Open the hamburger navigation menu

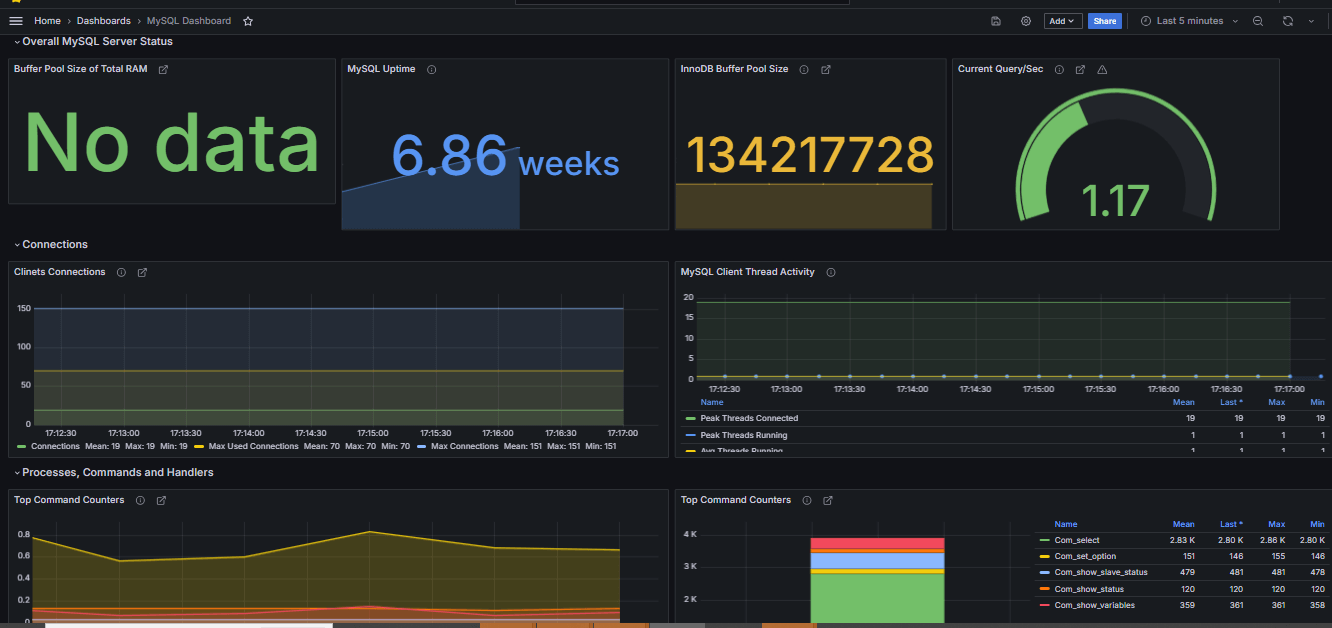pyautogui.click(x=16, y=21)
